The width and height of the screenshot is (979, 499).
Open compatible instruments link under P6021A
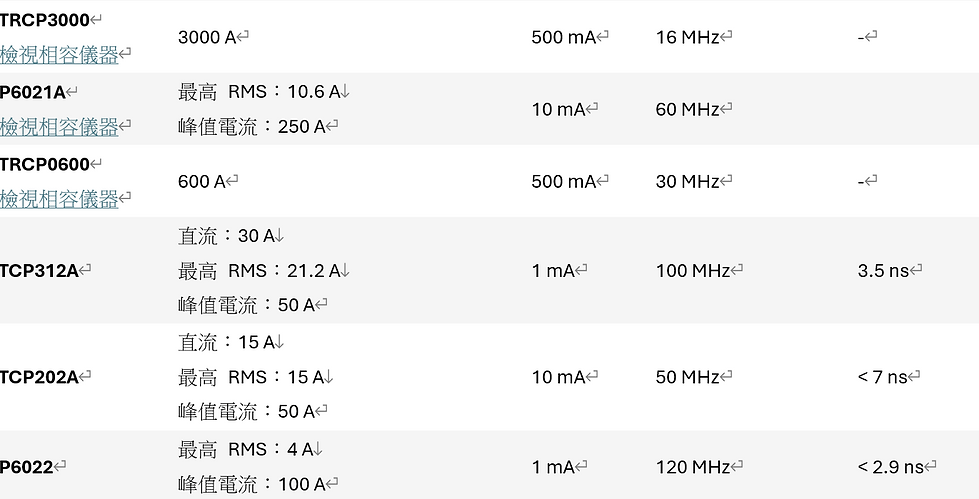(x=59, y=127)
